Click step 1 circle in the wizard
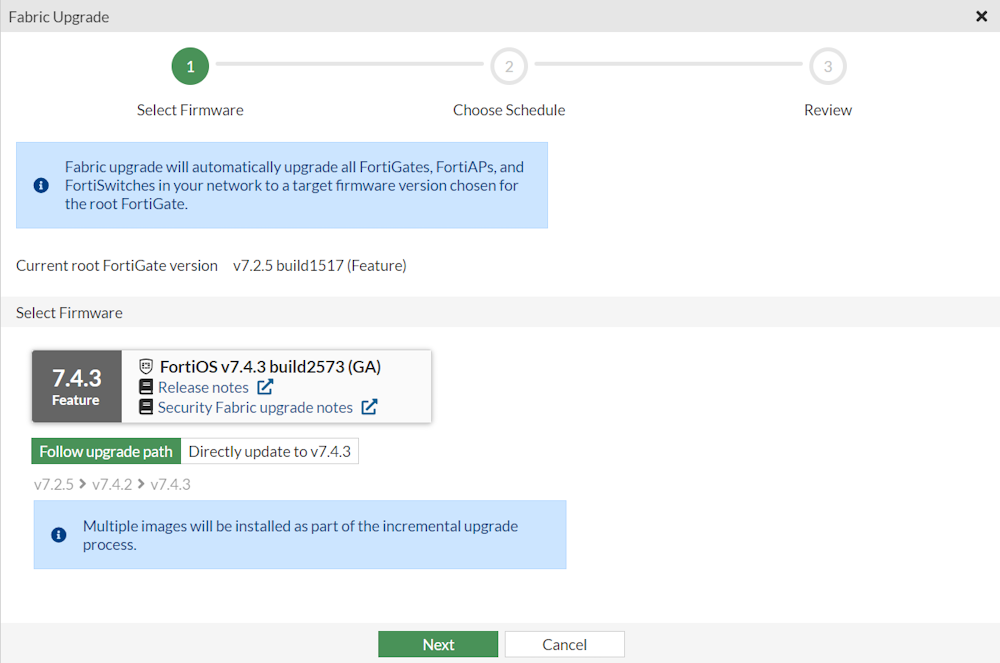The image size is (1000, 663). click(x=190, y=66)
